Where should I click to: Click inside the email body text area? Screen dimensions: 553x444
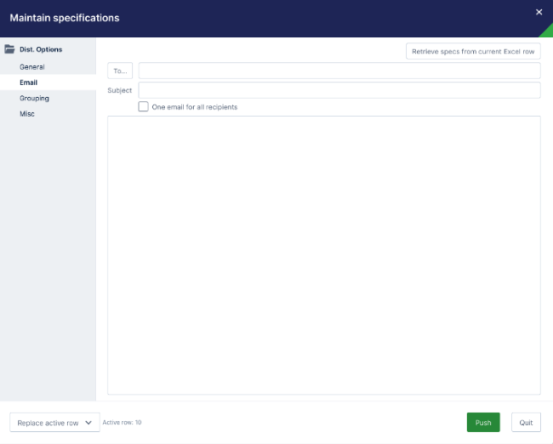[x=324, y=255]
